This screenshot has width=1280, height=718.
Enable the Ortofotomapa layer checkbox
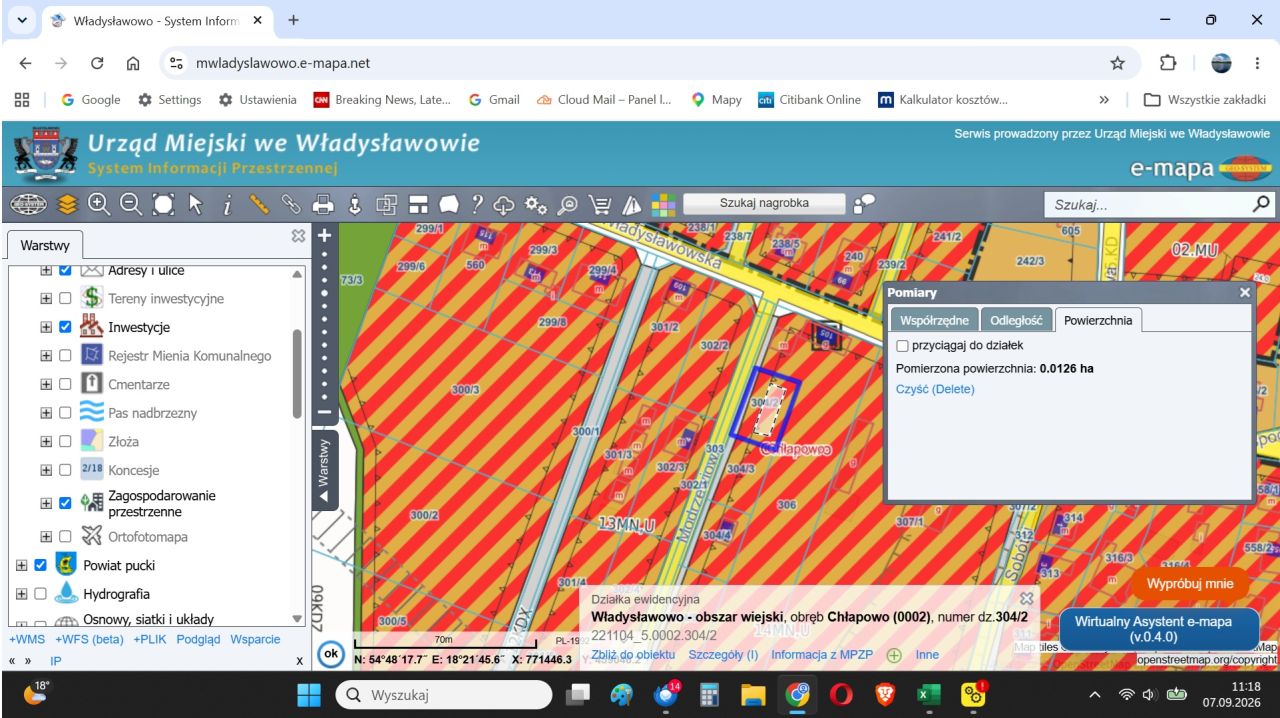65,536
